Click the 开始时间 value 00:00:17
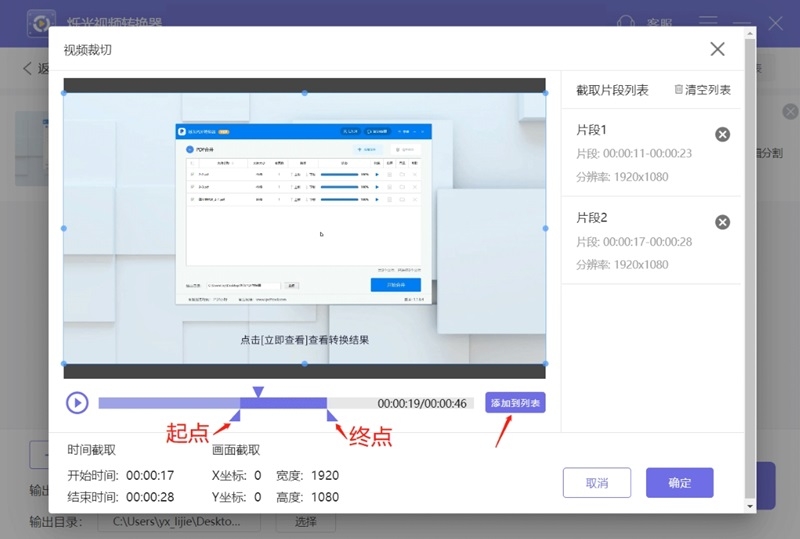The image size is (800, 539). pyautogui.click(x=150, y=475)
